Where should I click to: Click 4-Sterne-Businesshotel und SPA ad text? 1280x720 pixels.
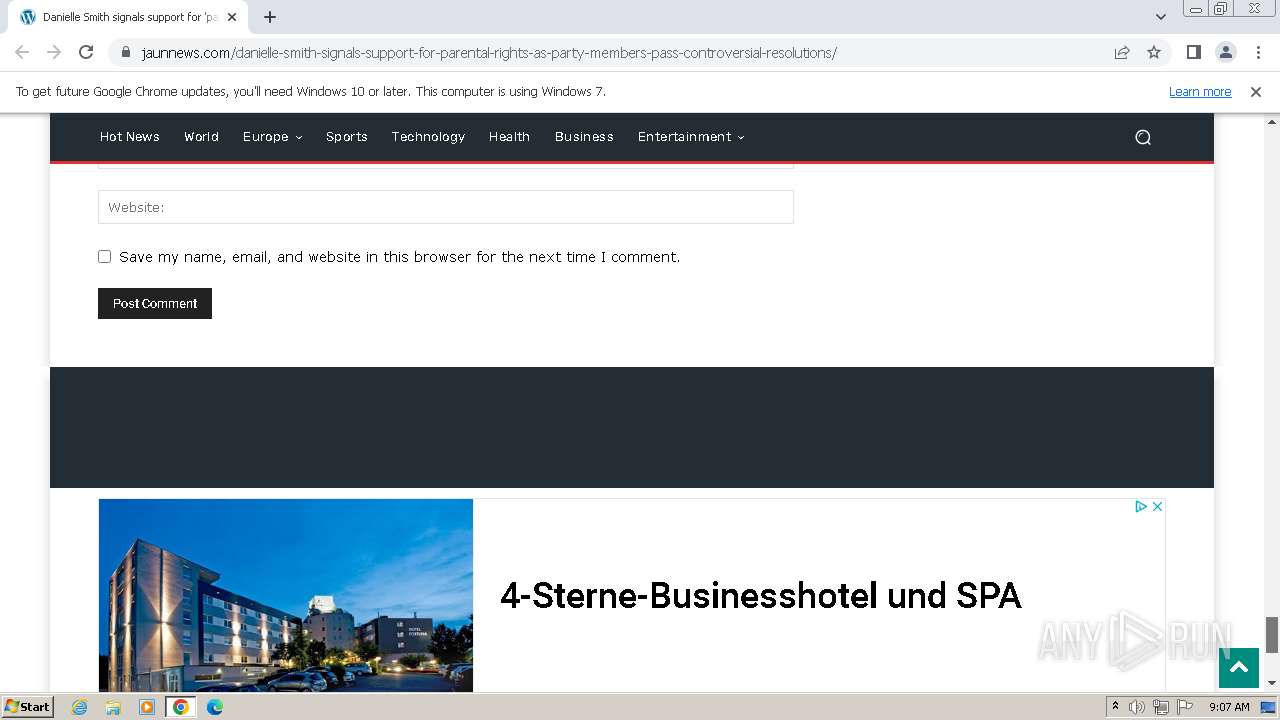pos(760,596)
